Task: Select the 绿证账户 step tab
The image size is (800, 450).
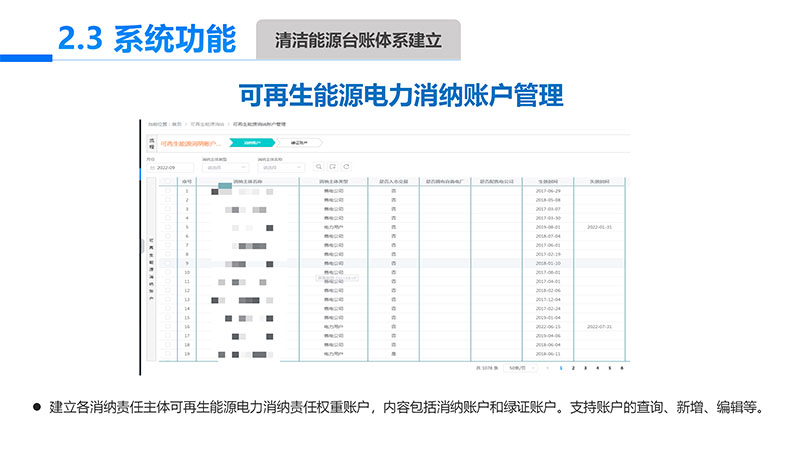Action: [299, 143]
